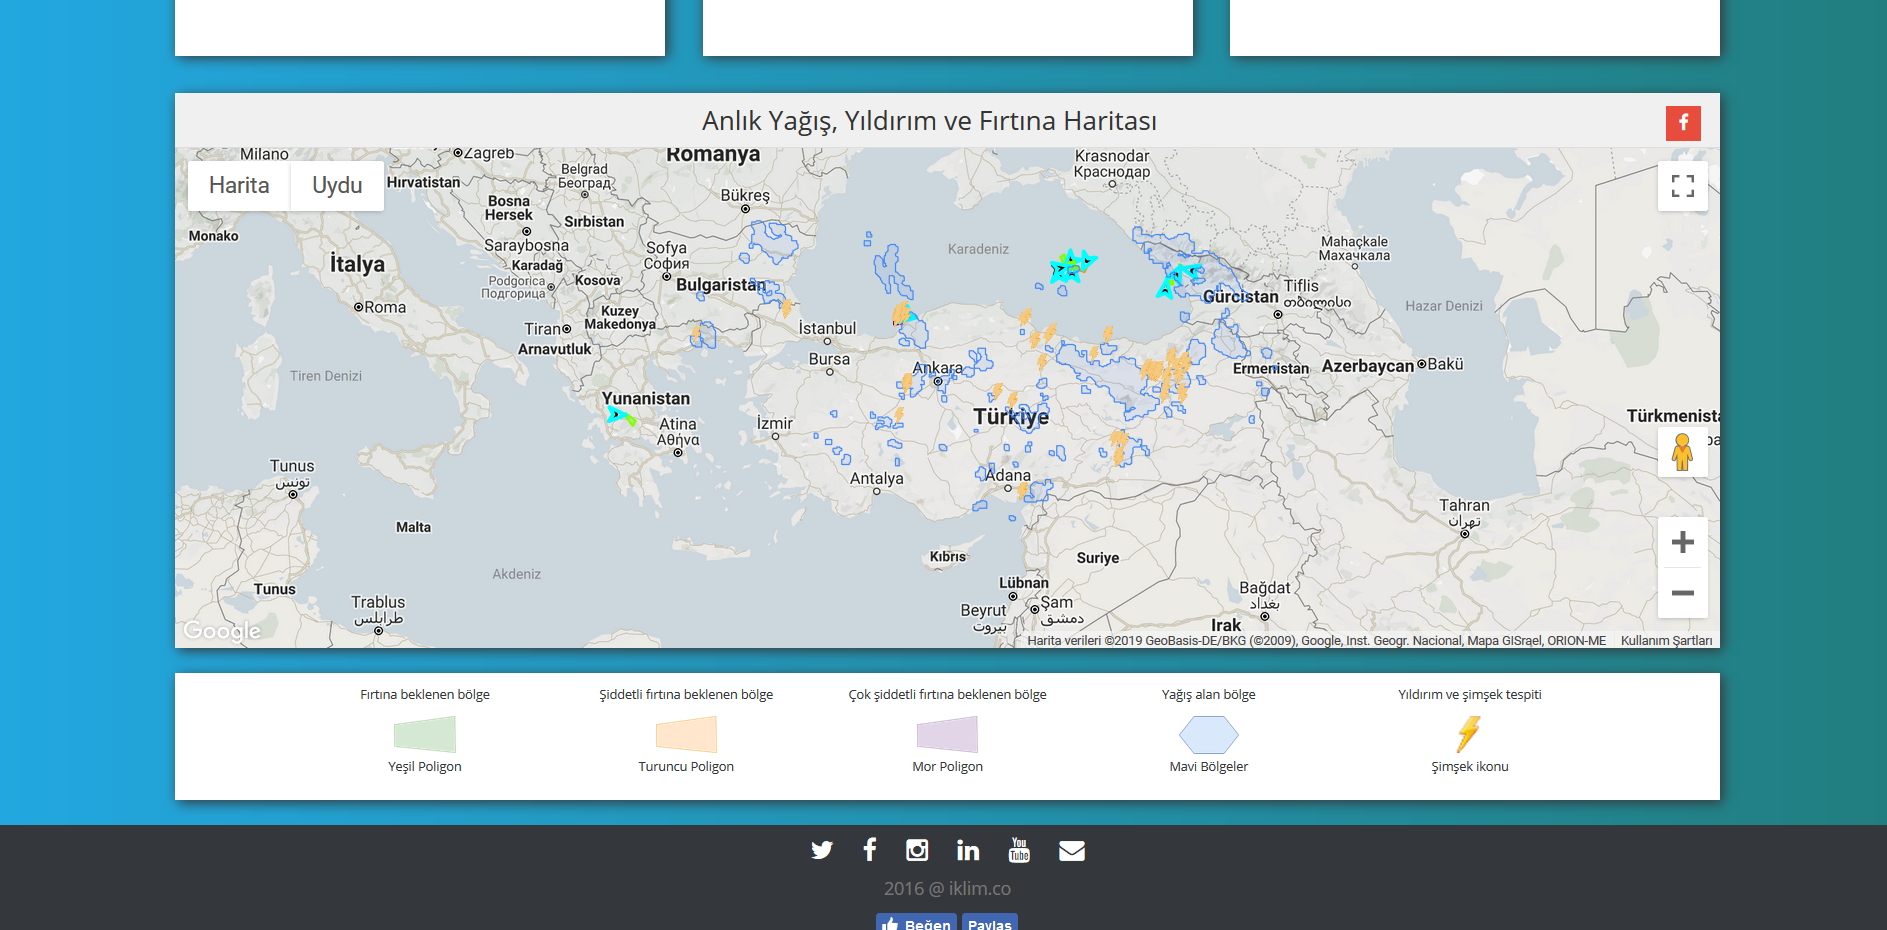Click the red Facebook share icon
1887x930 pixels.
pos(1683,123)
